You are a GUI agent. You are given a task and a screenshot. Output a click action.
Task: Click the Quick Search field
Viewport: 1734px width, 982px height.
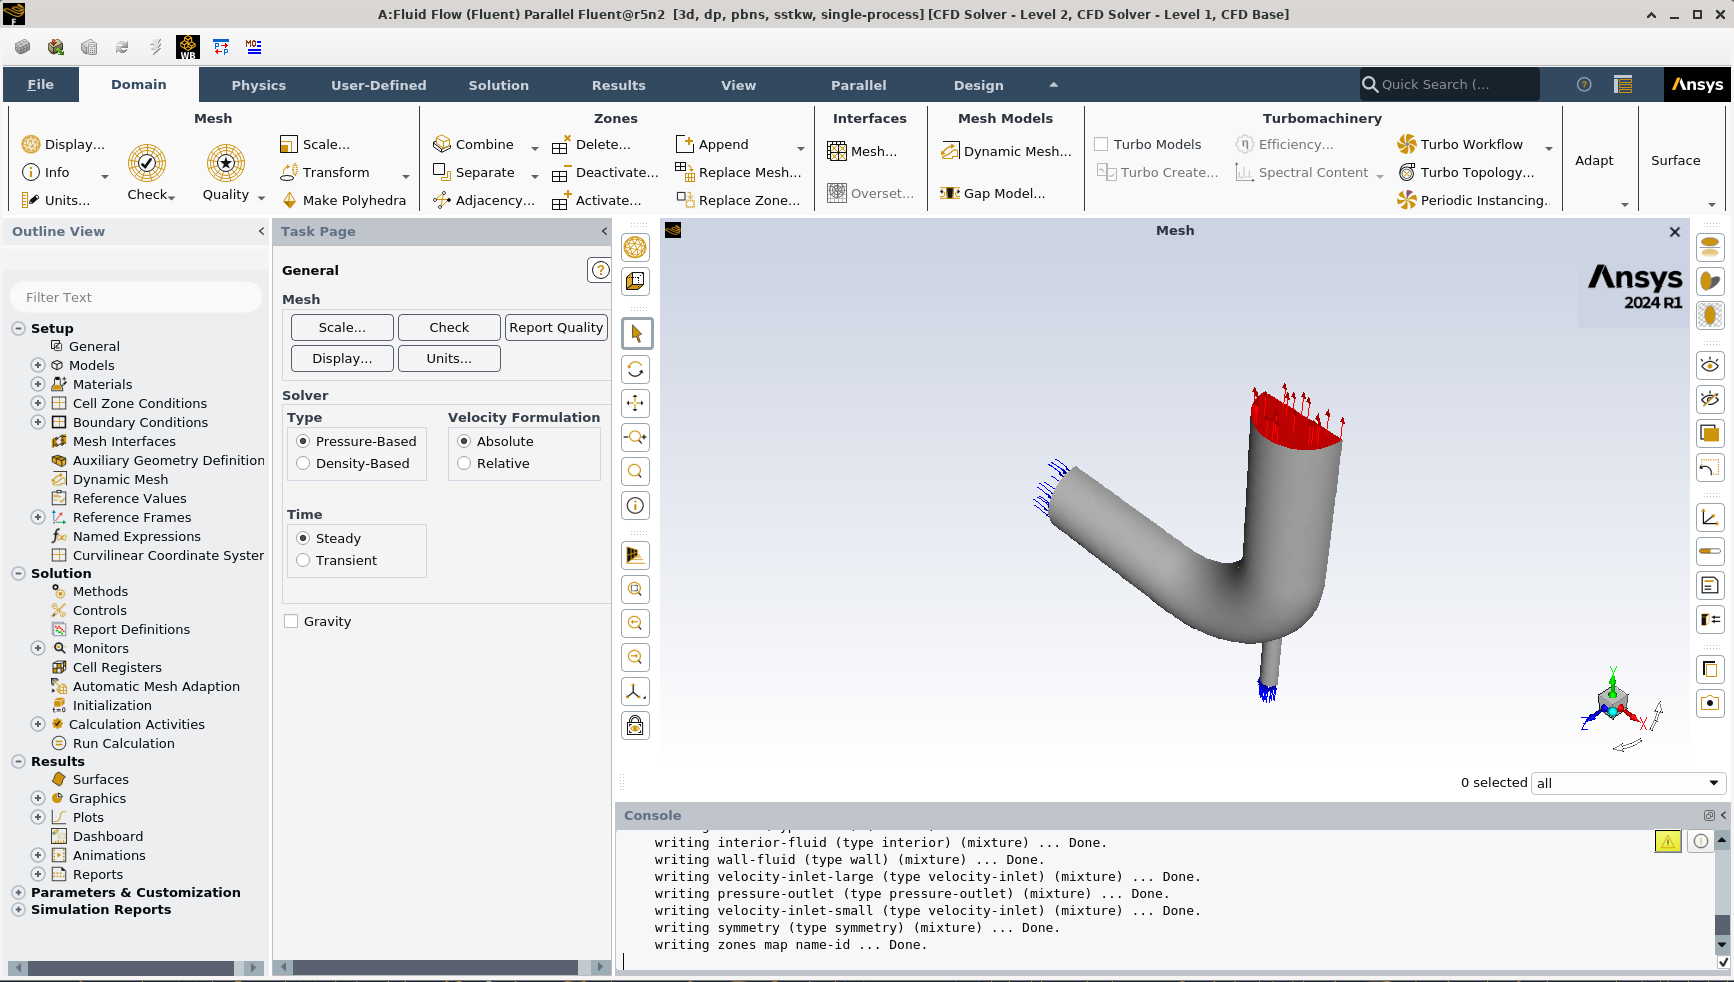pos(1448,85)
